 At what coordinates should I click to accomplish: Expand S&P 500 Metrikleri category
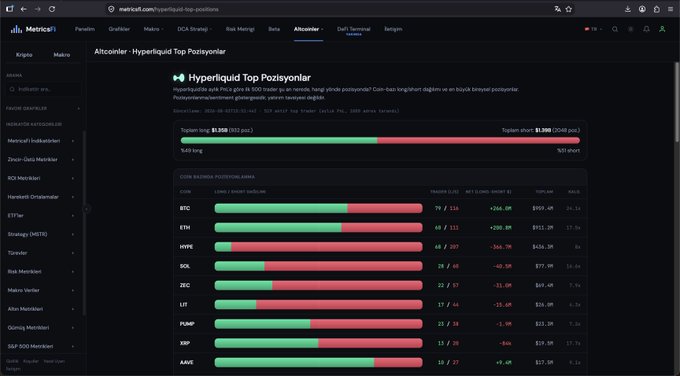(x=41, y=346)
